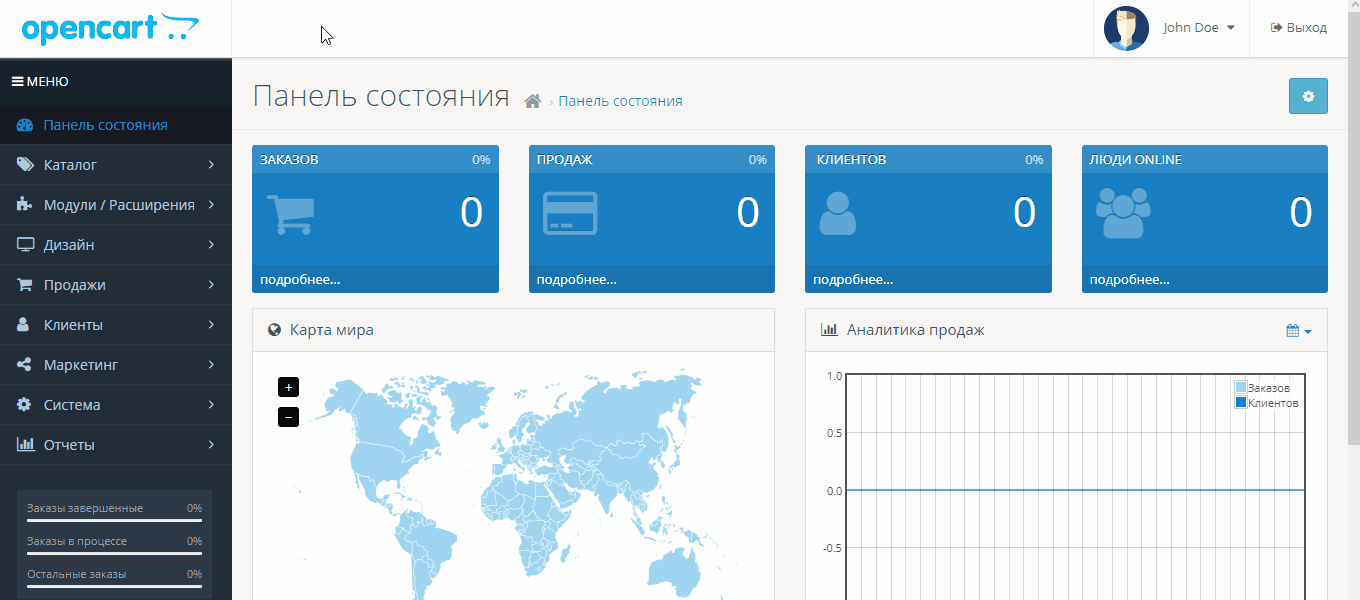Image resolution: width=1360 pixels, height=600 pixels.
Task: Click the Выход logout link
Action: 1299,28
